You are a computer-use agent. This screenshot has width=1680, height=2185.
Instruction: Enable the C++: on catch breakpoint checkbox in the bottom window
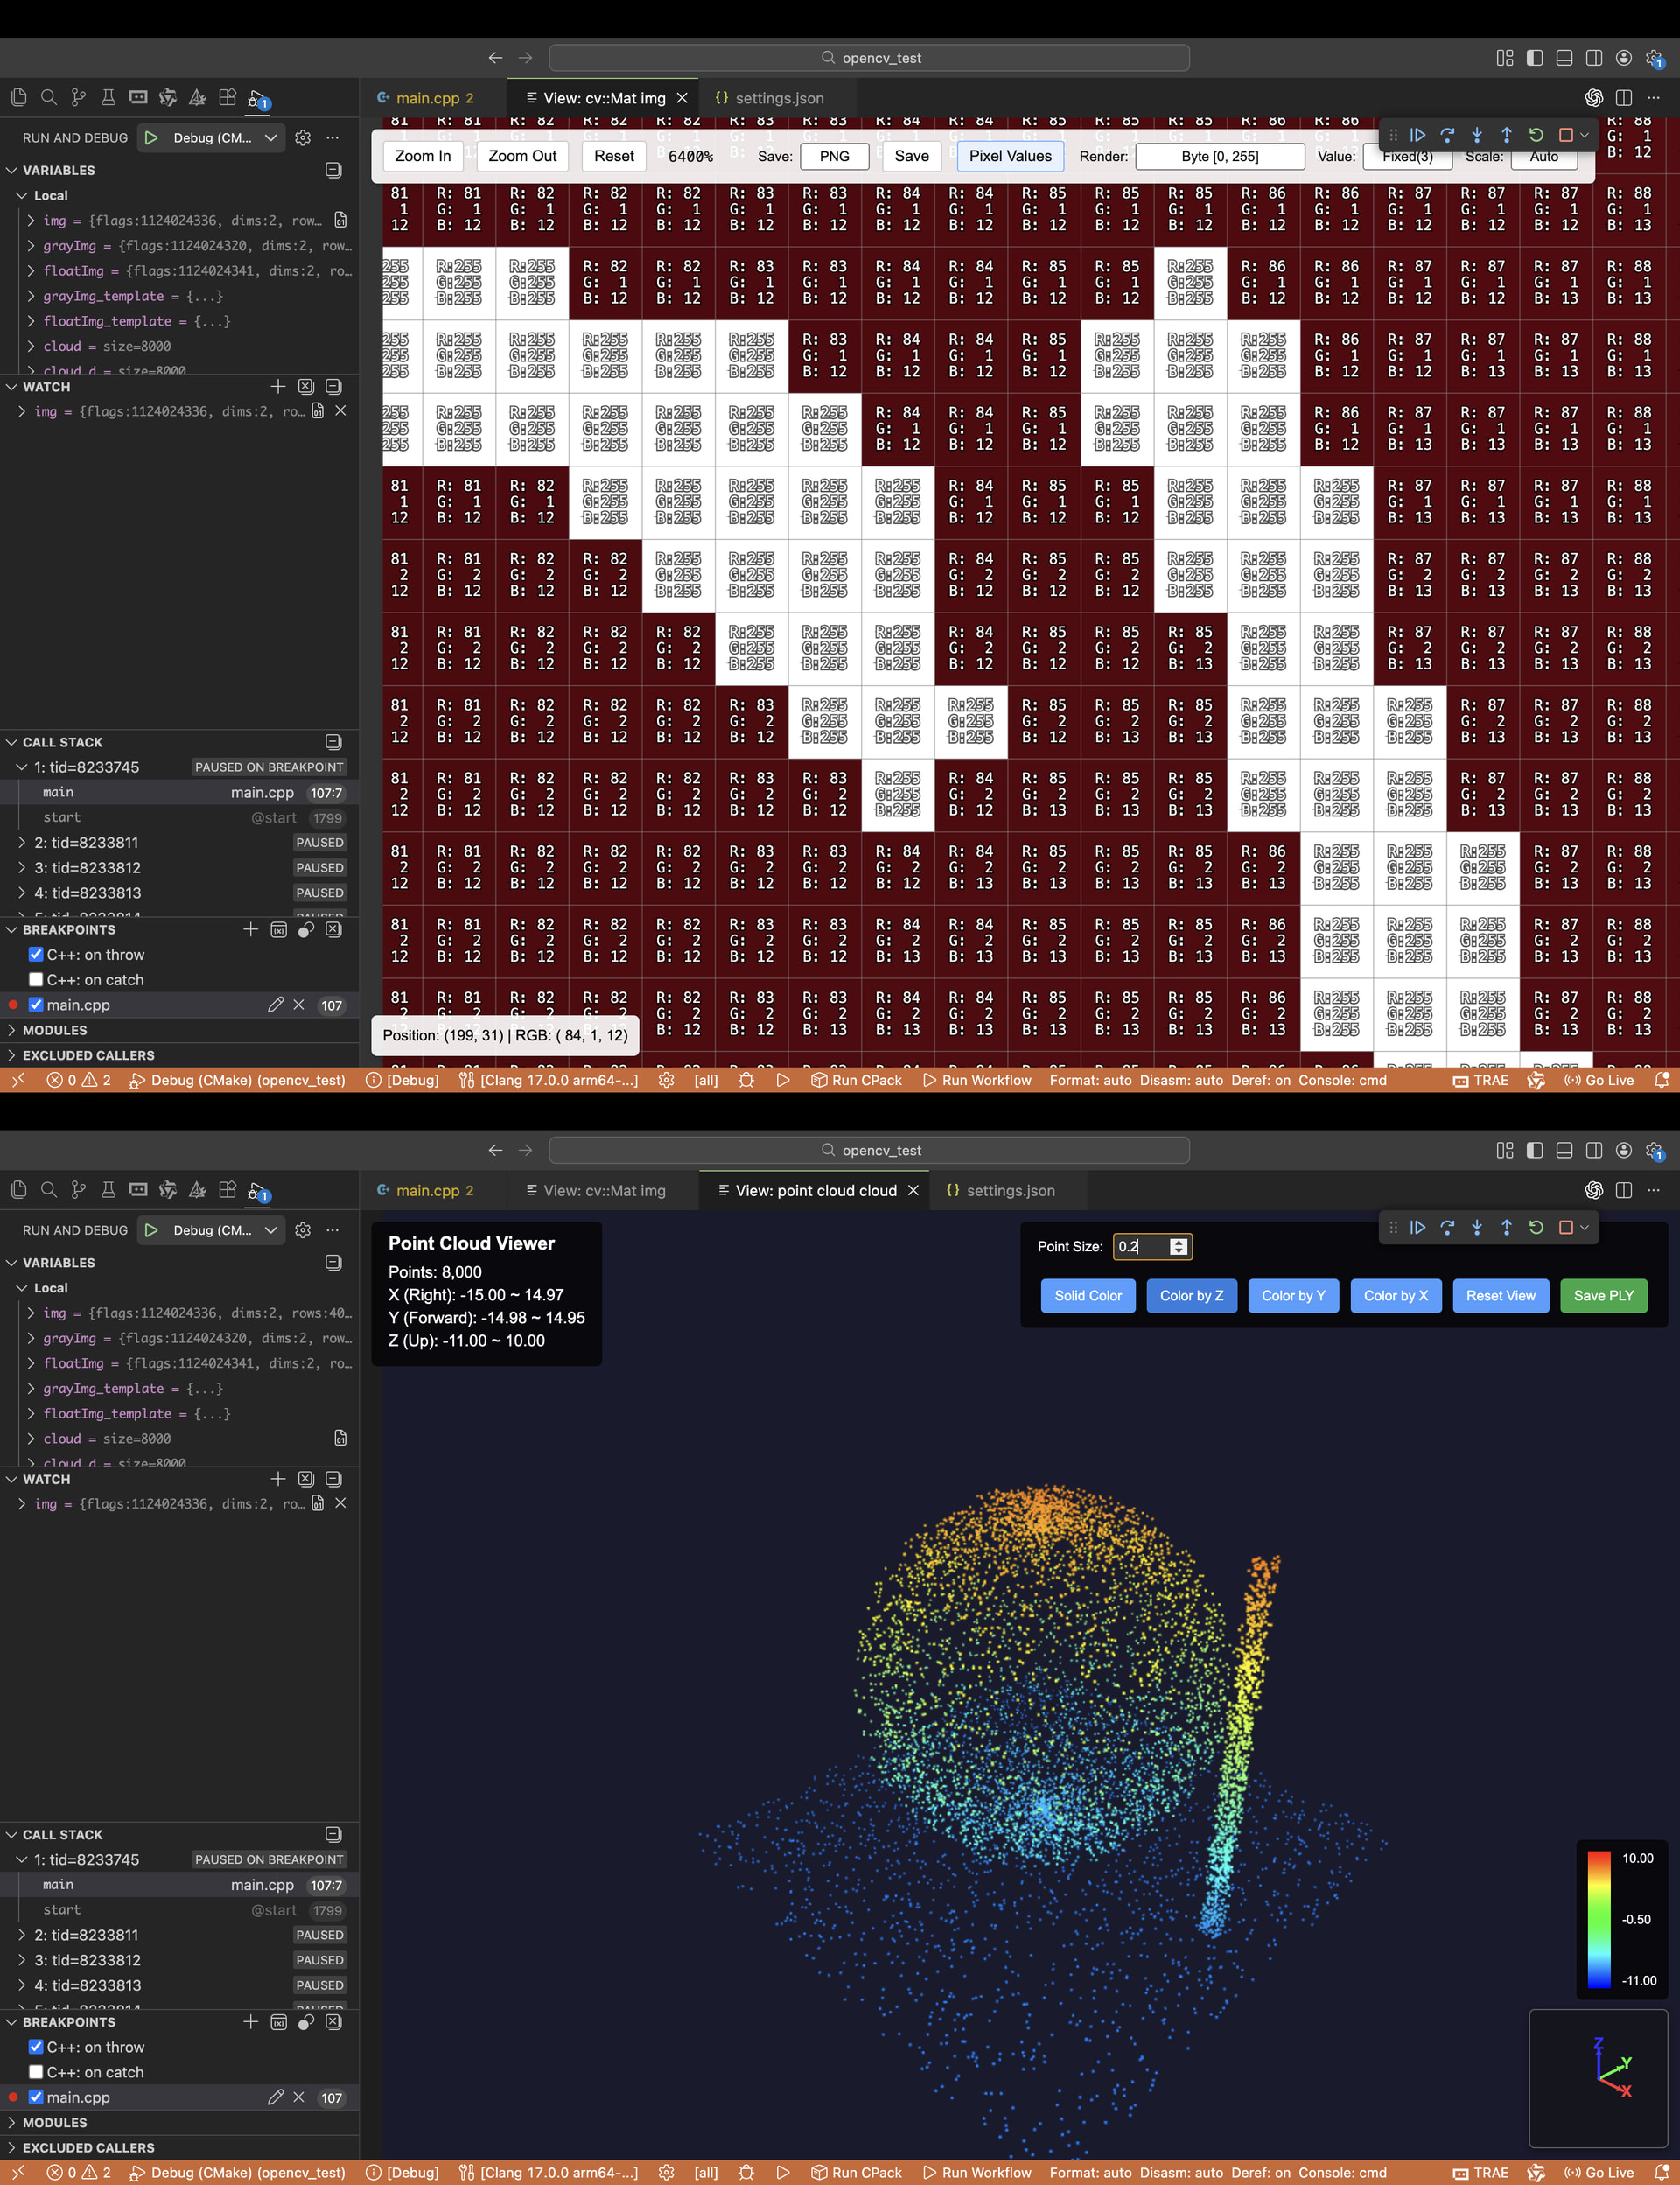[36, 2072]
